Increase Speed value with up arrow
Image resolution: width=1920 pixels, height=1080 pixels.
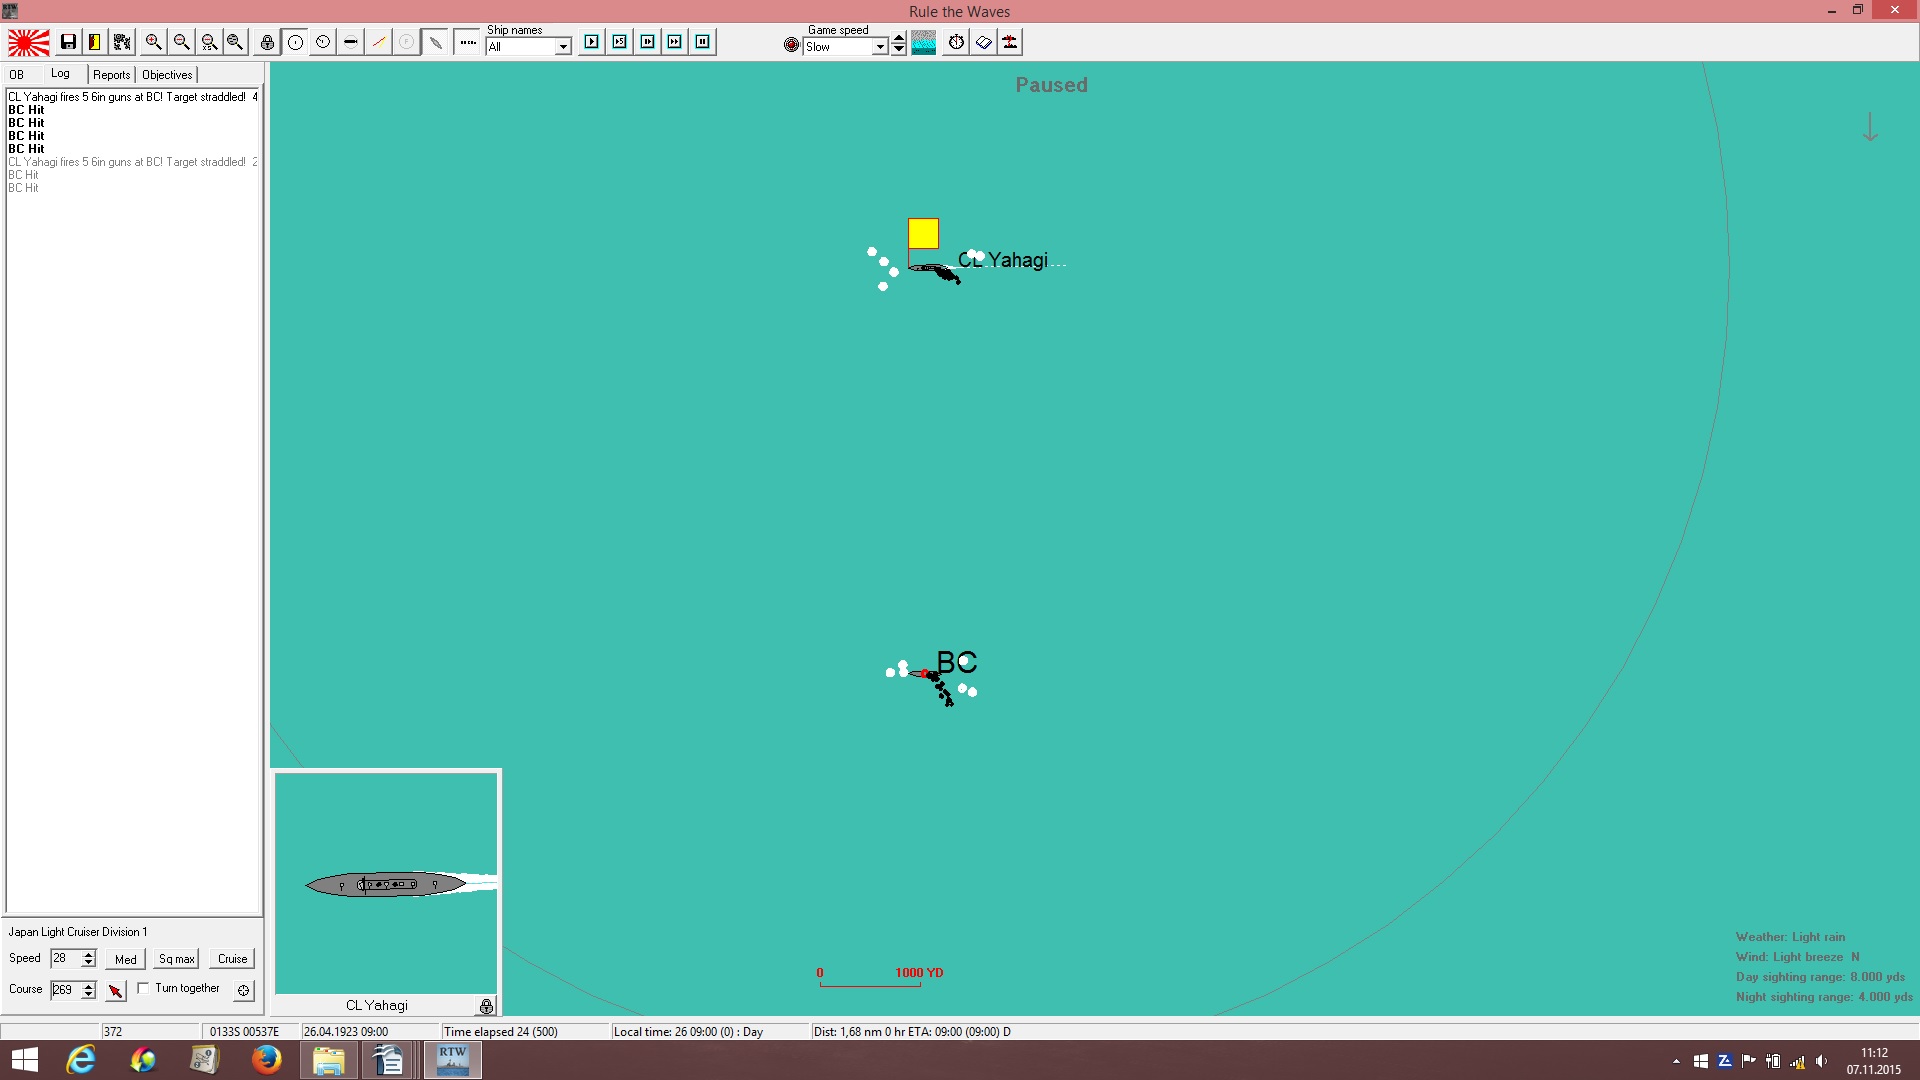pos(89,954)
